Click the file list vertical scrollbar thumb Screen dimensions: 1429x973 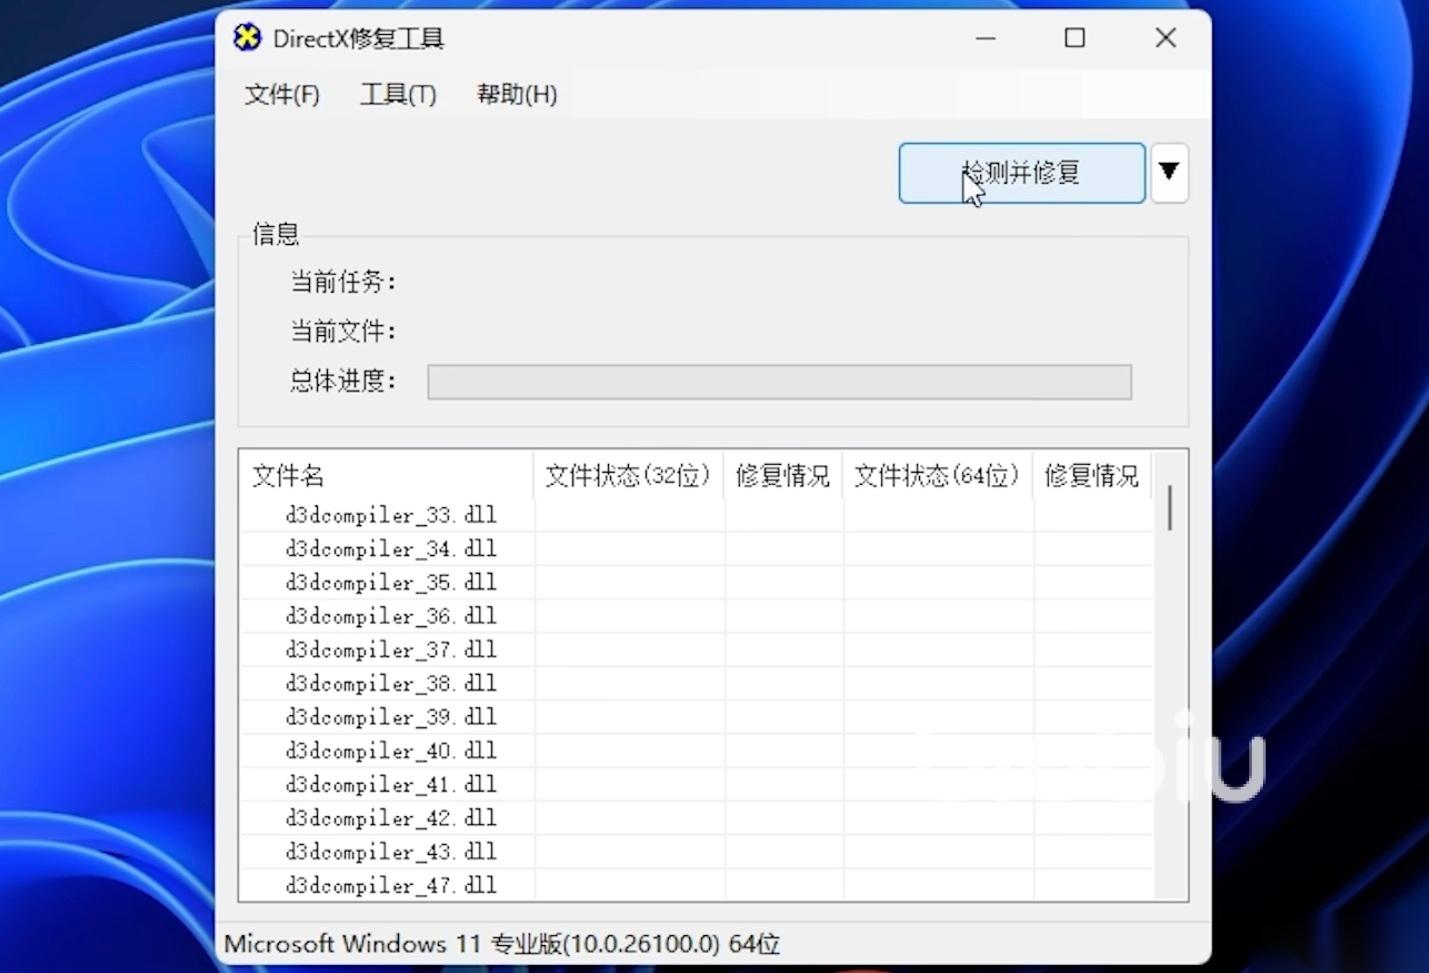click(1169, 508)
